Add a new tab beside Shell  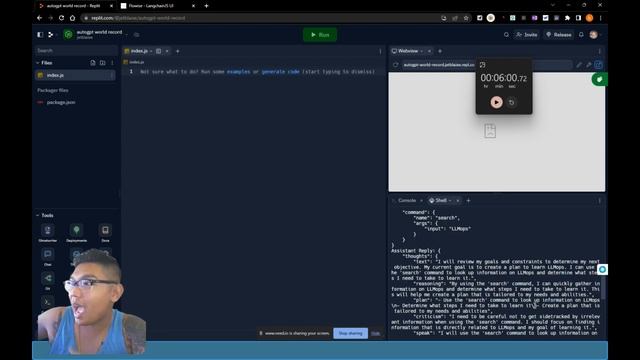tap(469, 200)
